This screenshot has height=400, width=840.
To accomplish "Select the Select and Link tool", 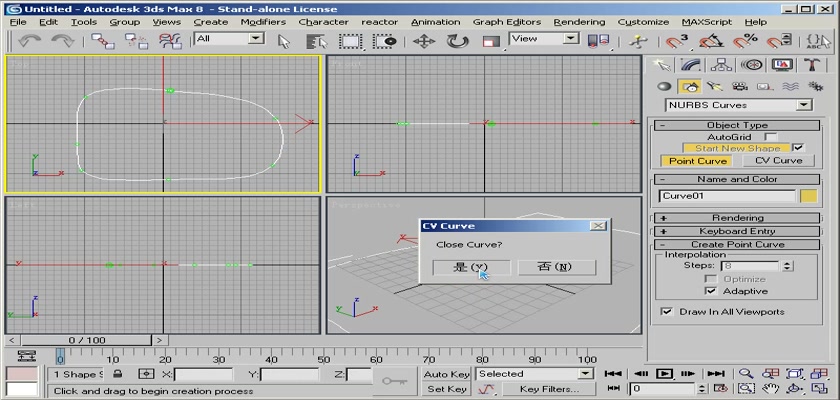I will pos(102,41).
